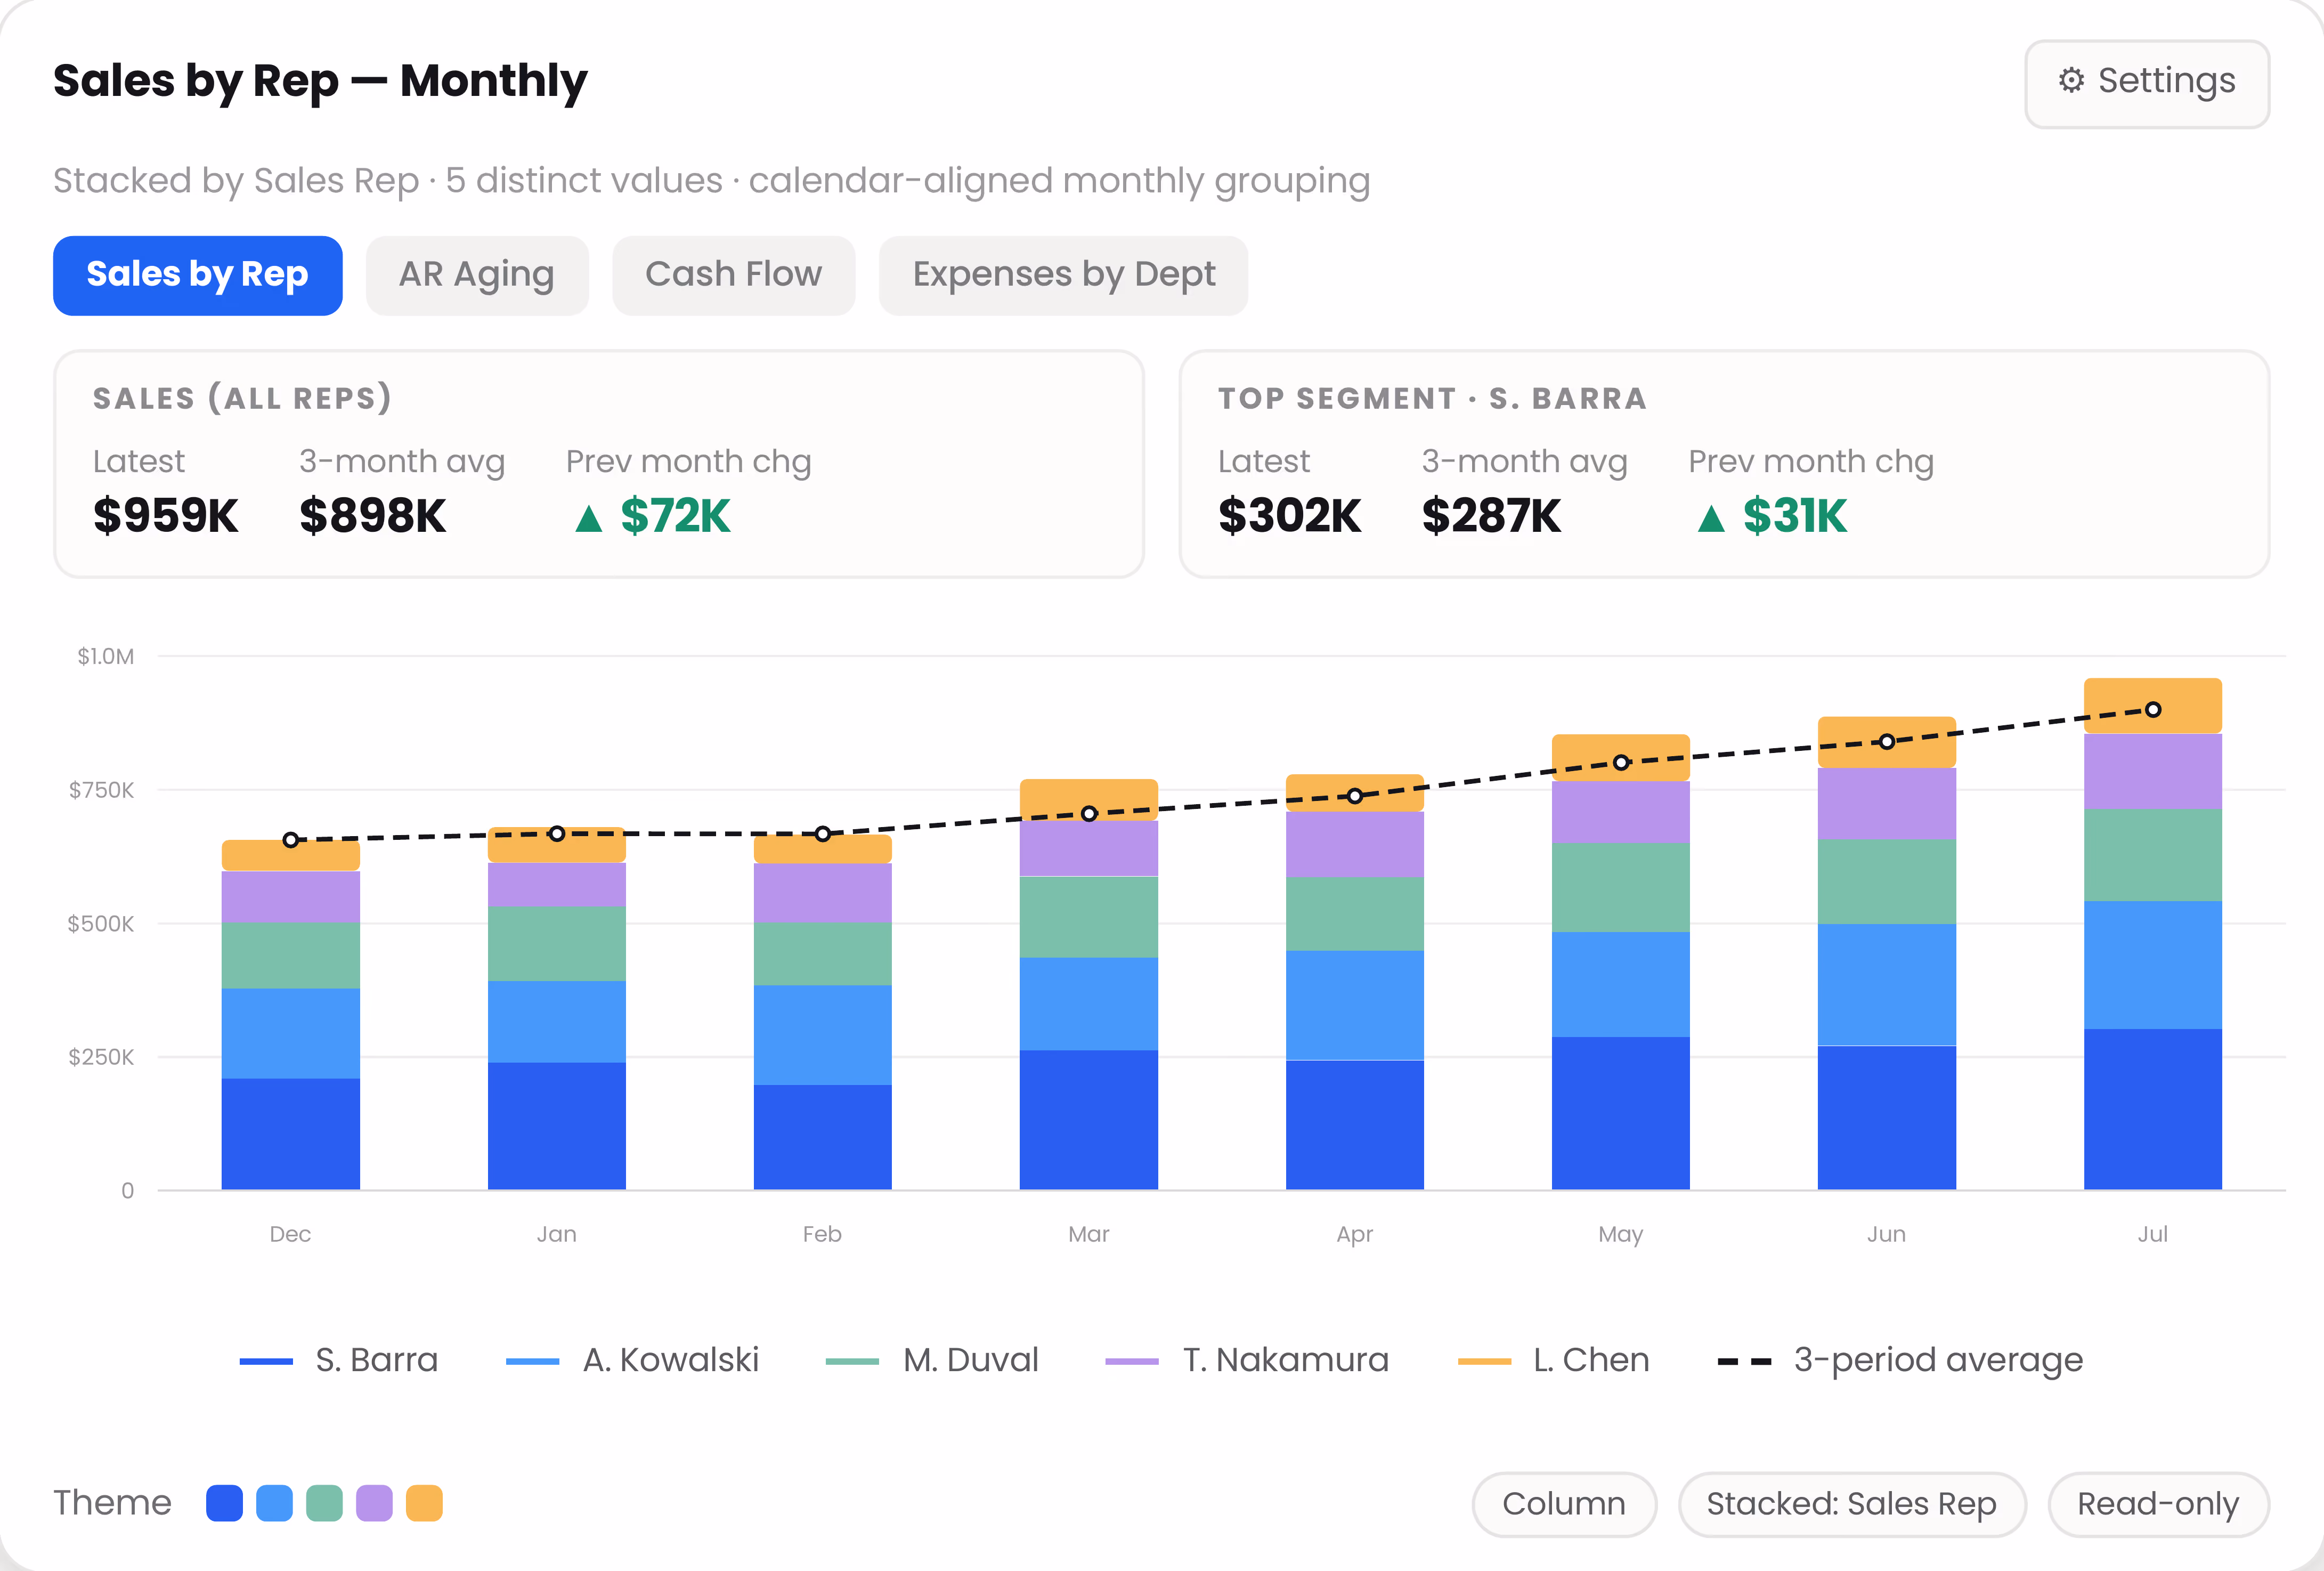
Task: Click the Stacked: Sales Rep chip
Action: 1852,1504
